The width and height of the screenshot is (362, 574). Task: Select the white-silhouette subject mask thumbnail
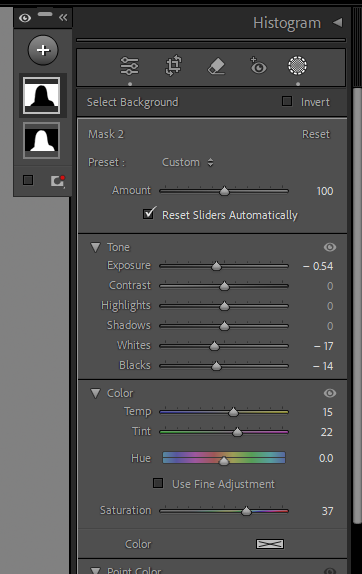coord(41,141)
